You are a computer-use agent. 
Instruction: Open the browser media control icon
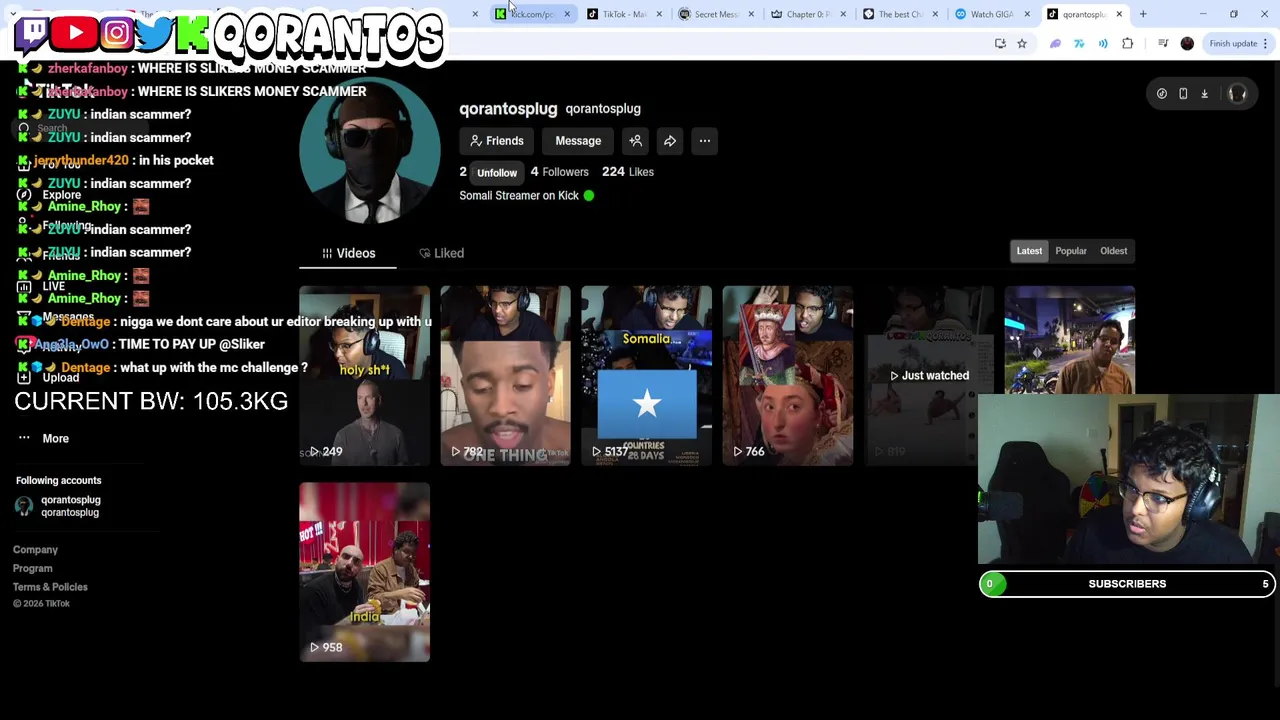coord(1162,43)
